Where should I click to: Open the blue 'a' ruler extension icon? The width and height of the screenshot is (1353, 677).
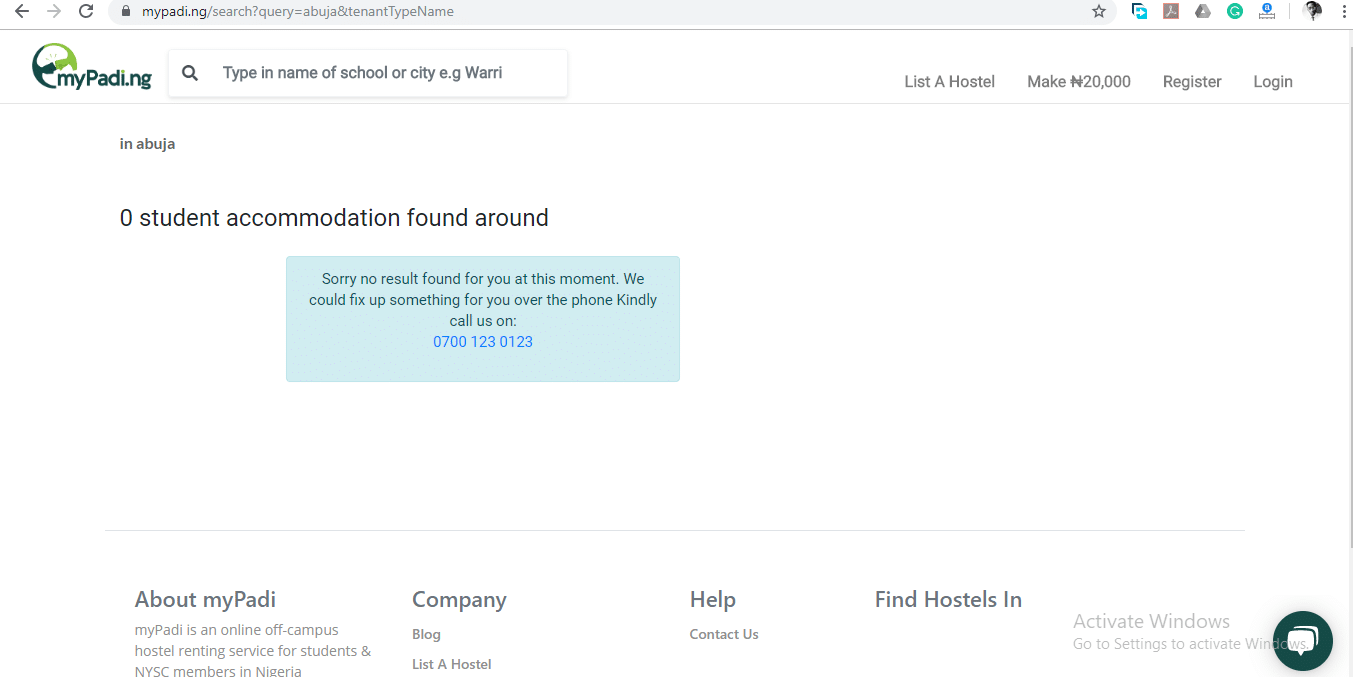(1267, 12)
